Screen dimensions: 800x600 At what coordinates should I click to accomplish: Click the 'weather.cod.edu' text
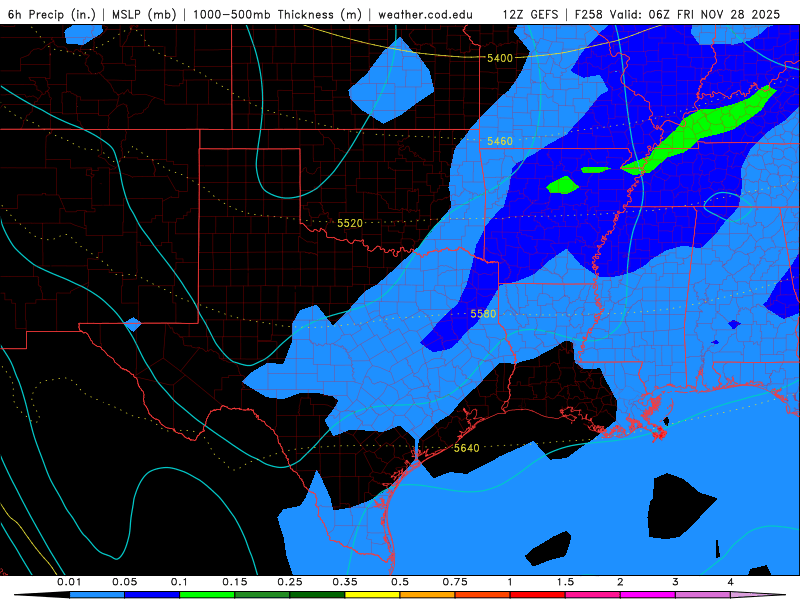(426, 14)
